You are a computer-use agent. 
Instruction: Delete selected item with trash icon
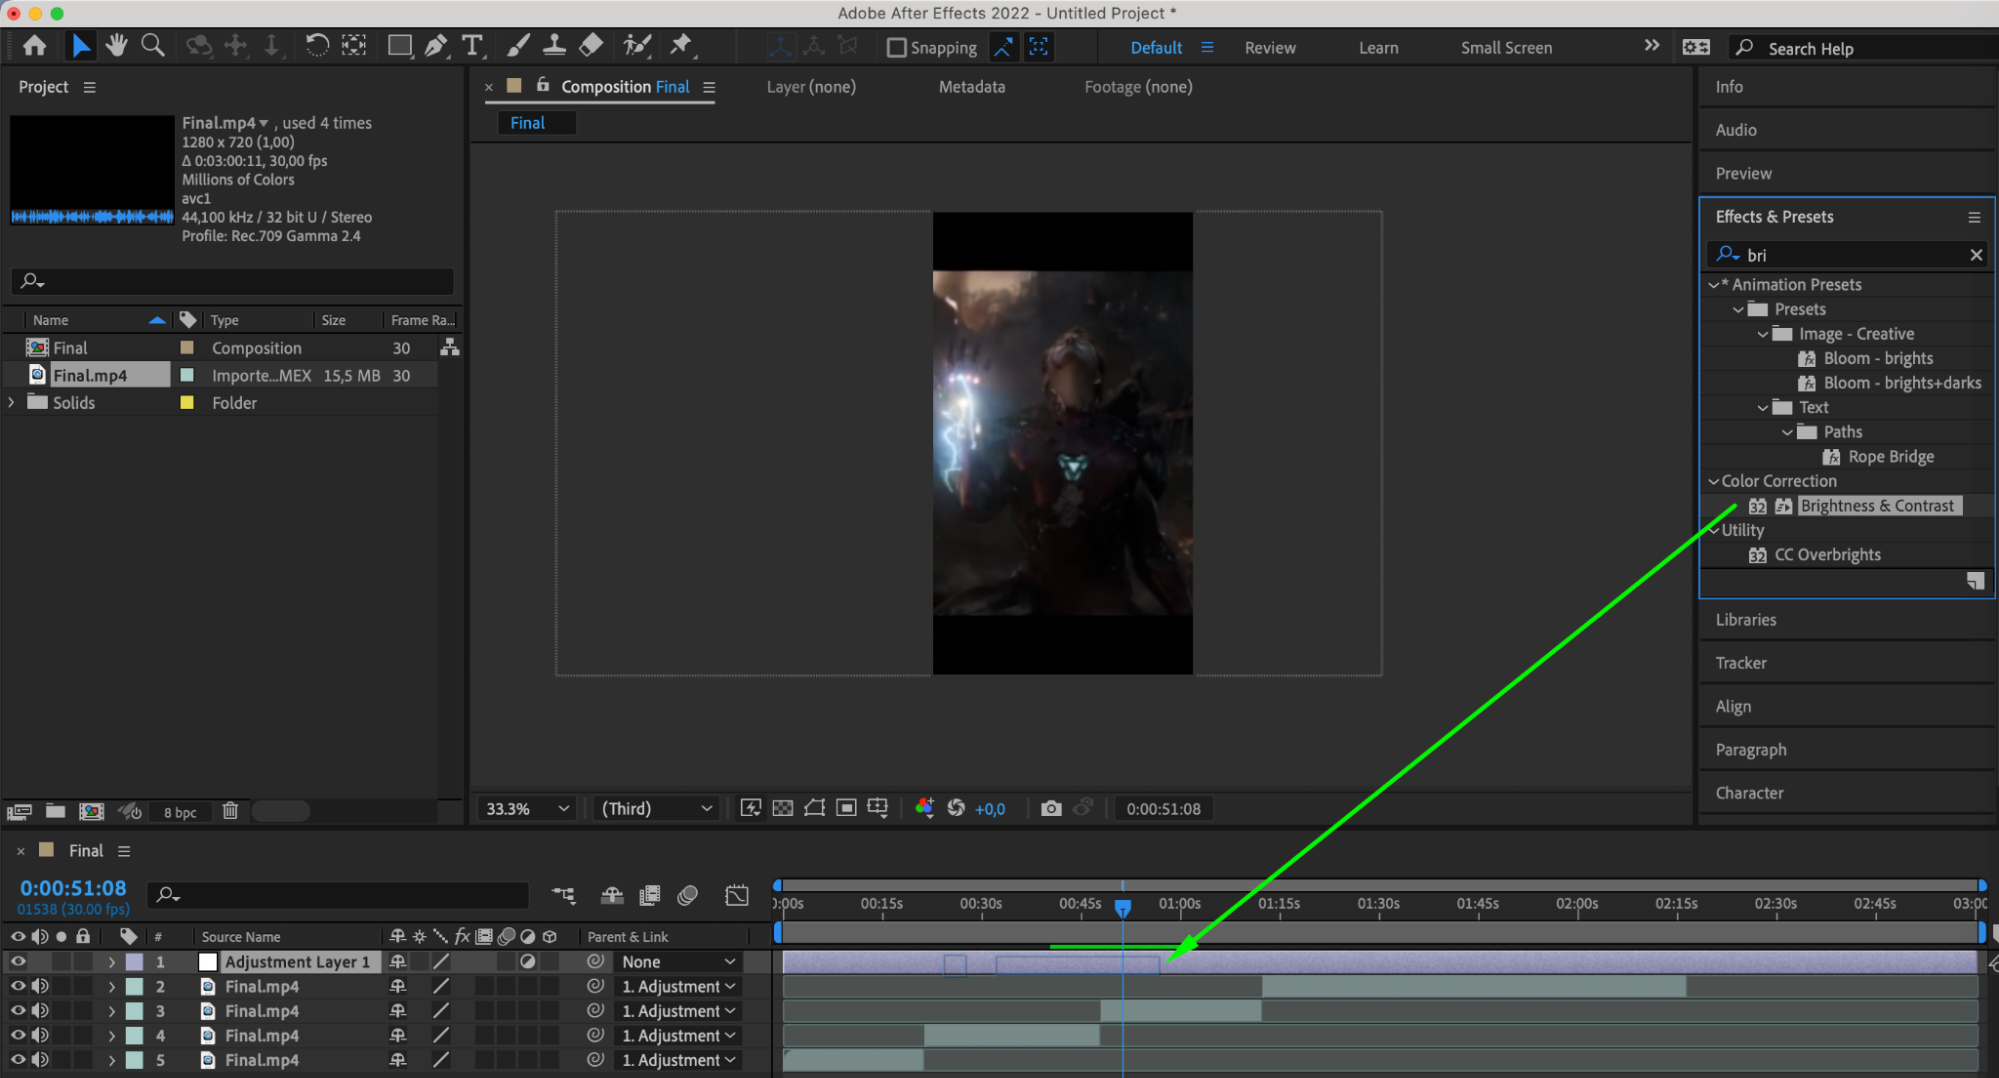tap(230, 811)
